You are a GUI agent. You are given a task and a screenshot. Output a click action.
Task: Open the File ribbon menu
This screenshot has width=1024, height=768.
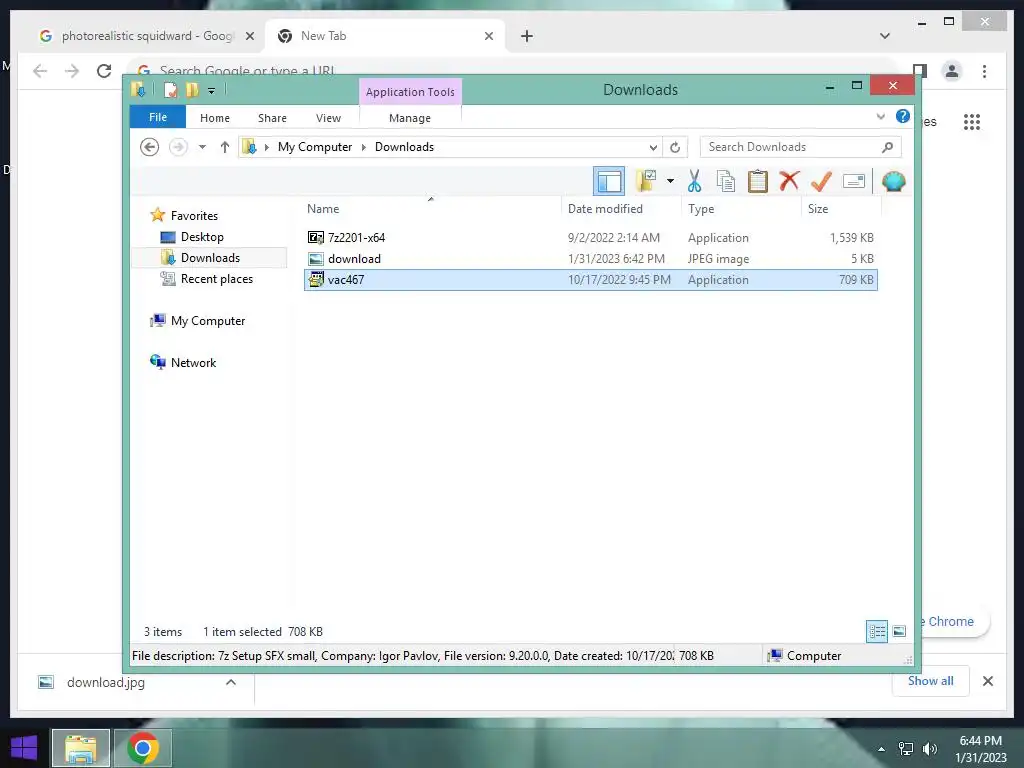tap(158, 117)
